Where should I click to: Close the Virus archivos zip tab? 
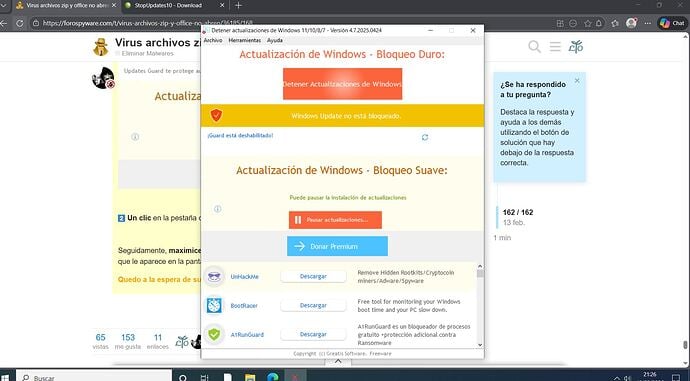tap(114, 5)
